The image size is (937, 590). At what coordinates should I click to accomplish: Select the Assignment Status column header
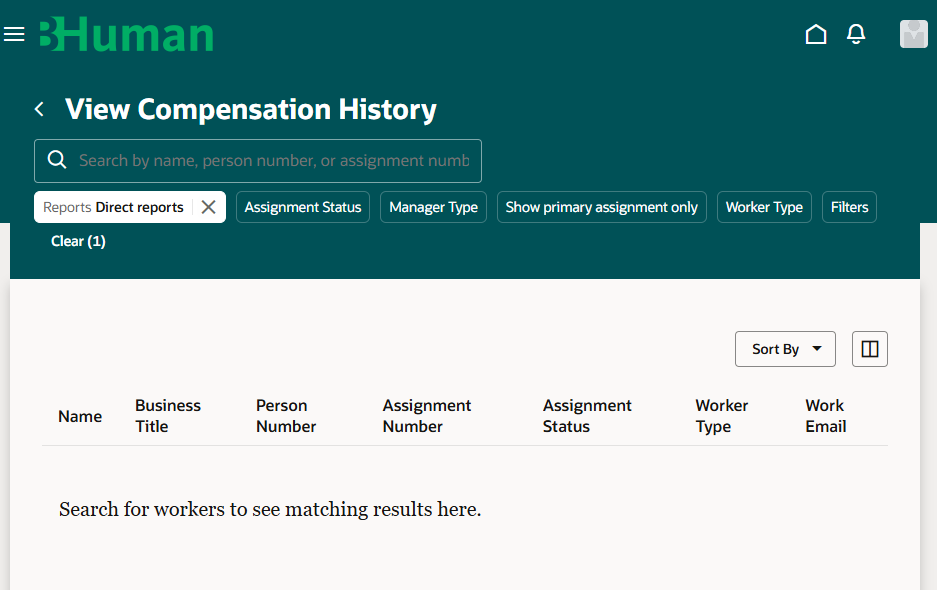point(587,416)
